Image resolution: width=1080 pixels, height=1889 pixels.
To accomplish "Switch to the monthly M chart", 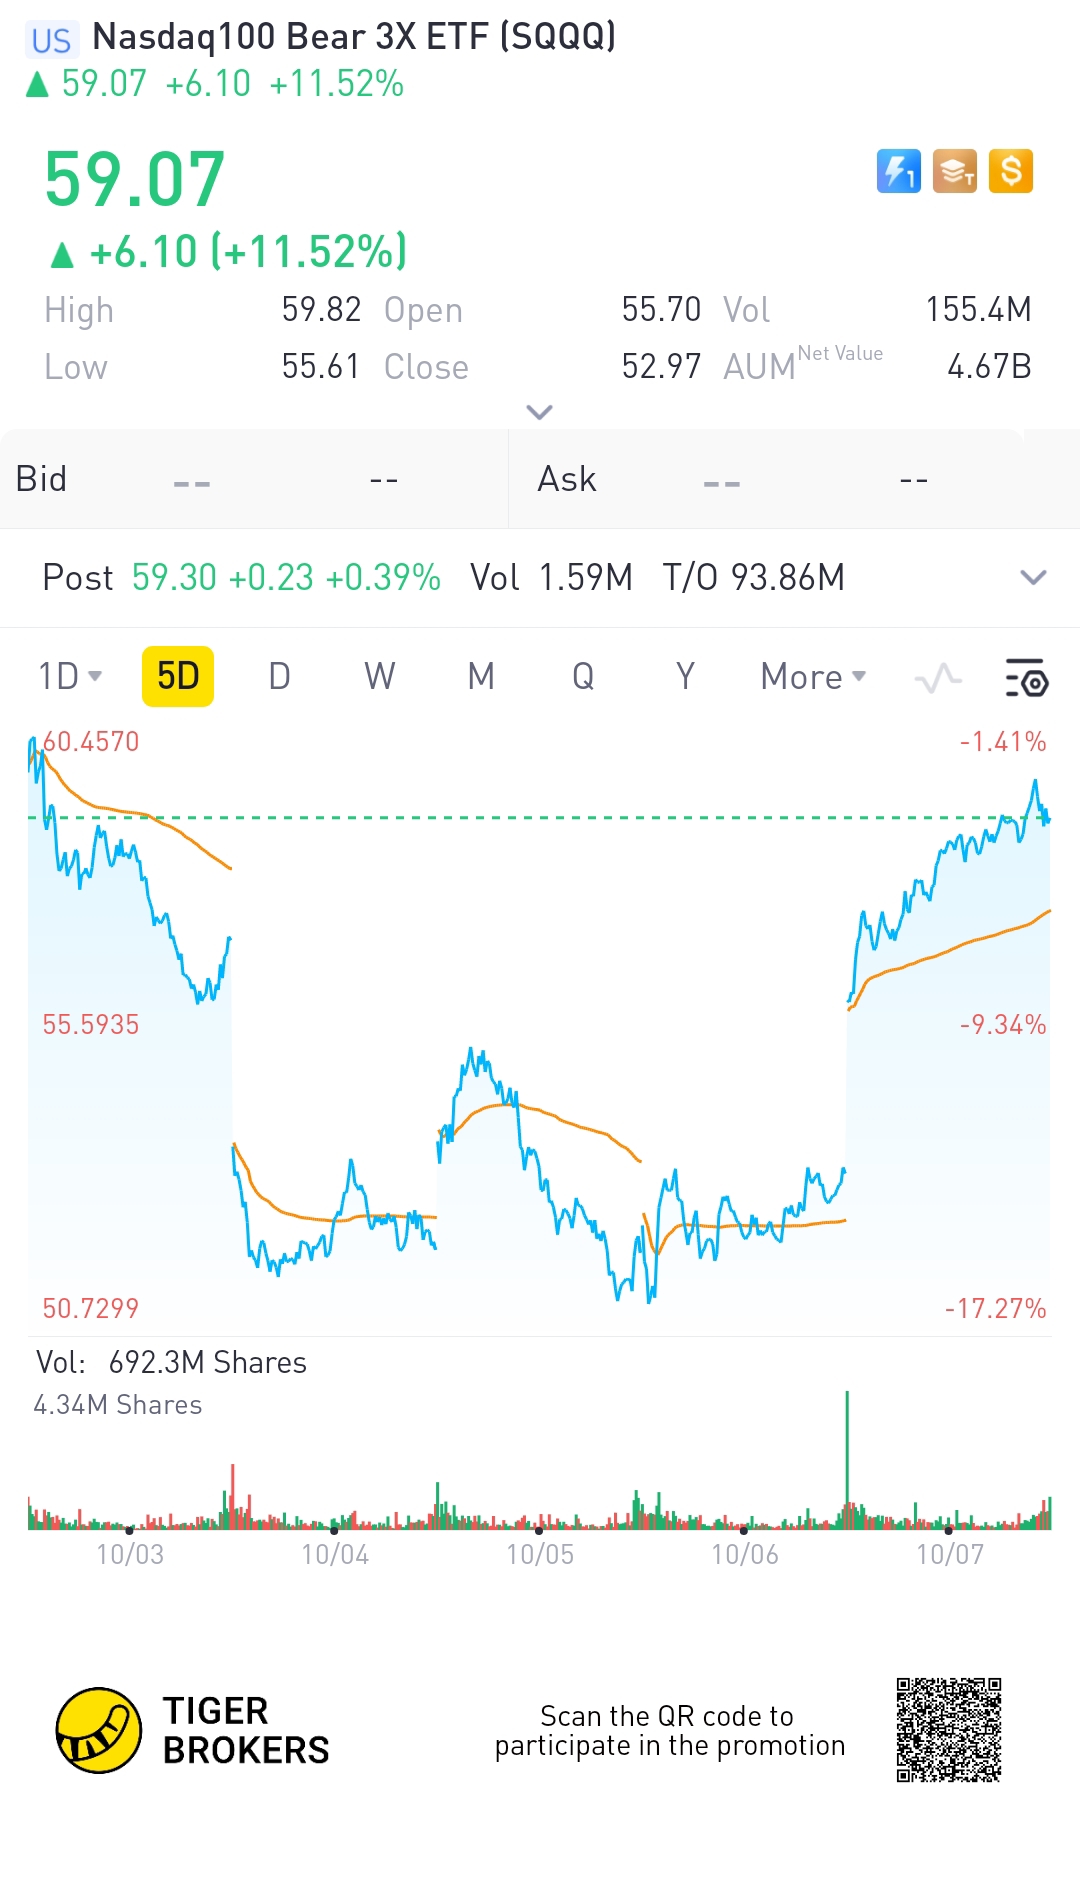I will coord(481,677).
